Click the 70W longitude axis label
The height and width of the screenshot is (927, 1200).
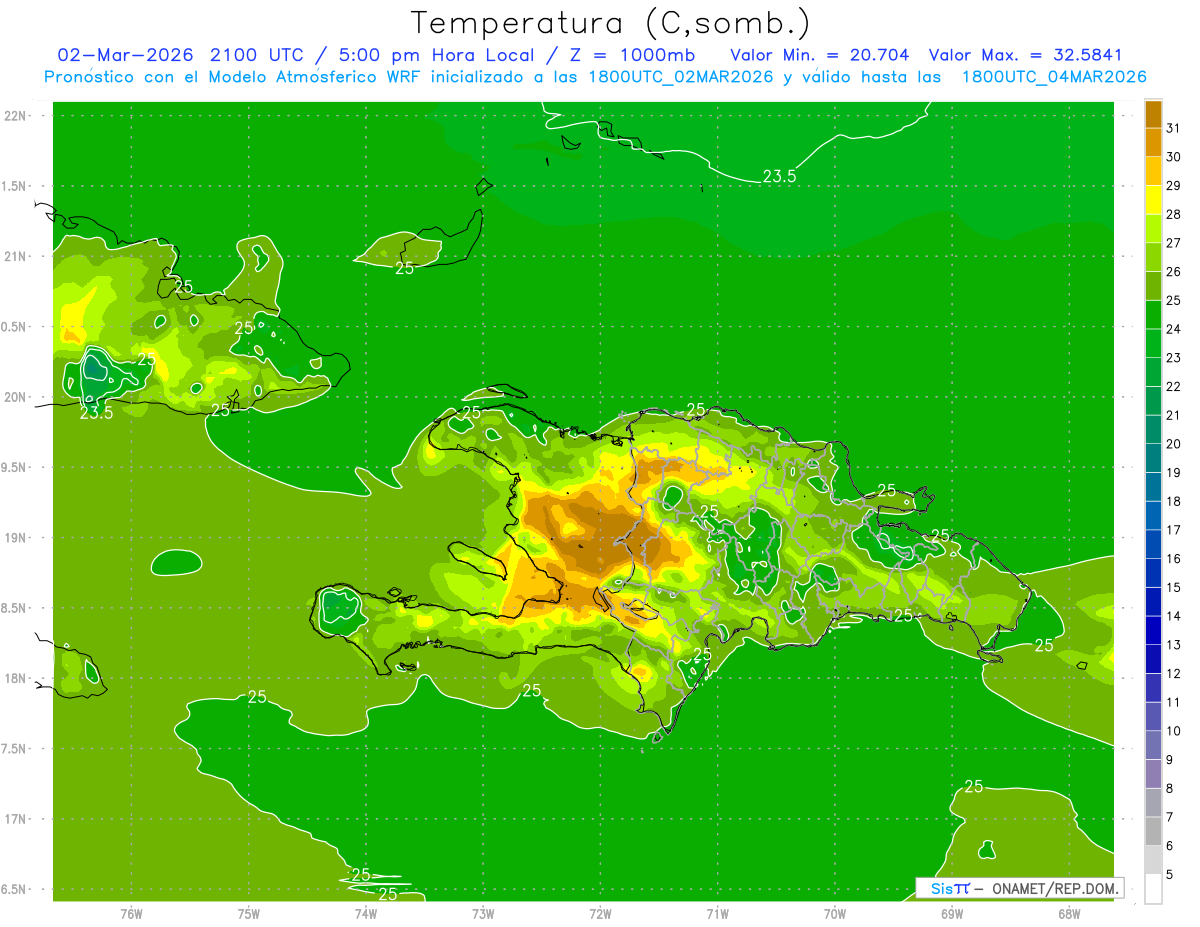pyautogui.click(x=835, y=914)
